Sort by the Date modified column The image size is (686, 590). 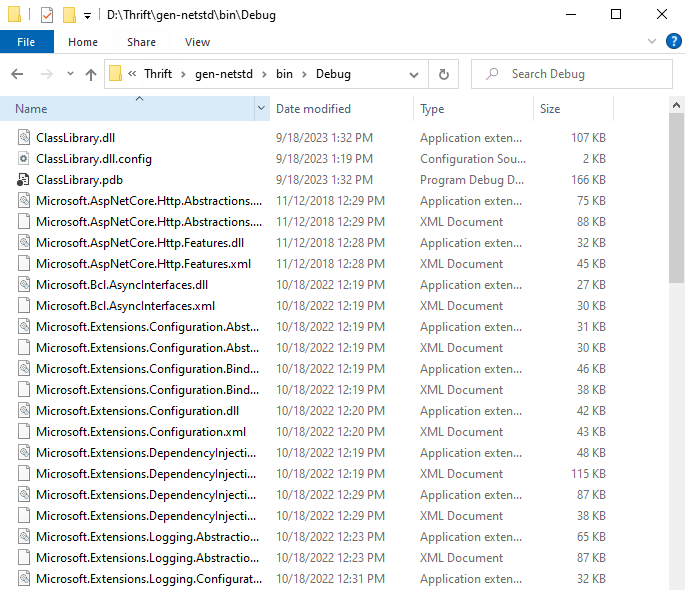tap(342, 108)
